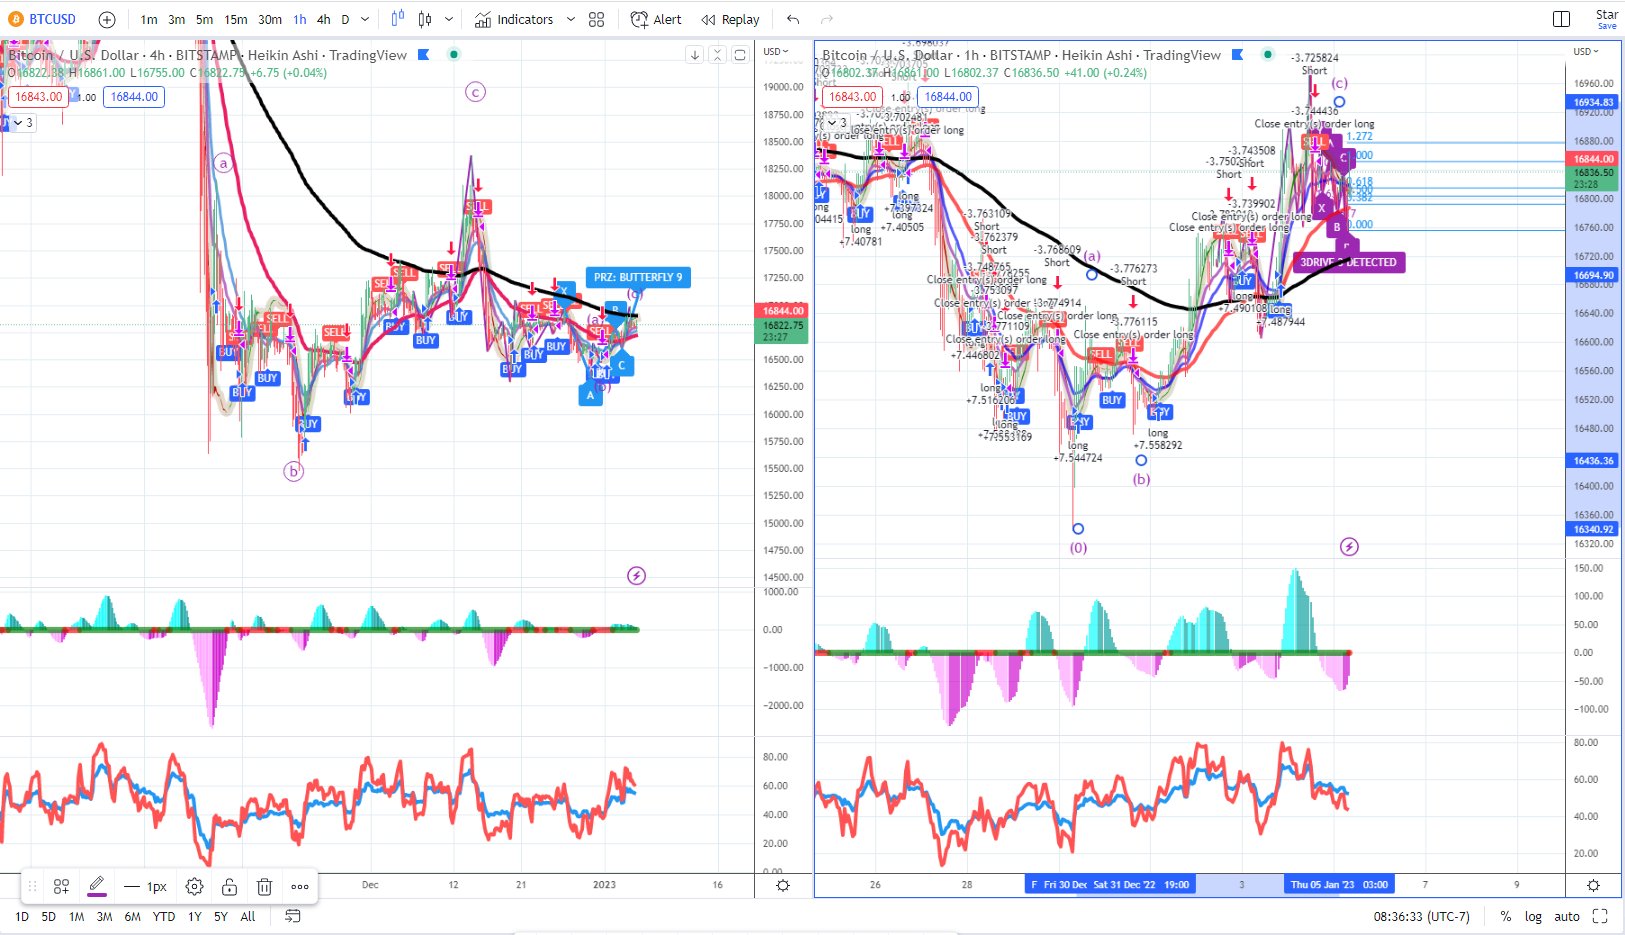The width and height of the screenshot is (1625, 935).
Task: Click the 16844.00 buy price box on right chart
Action: coord(948,97)
